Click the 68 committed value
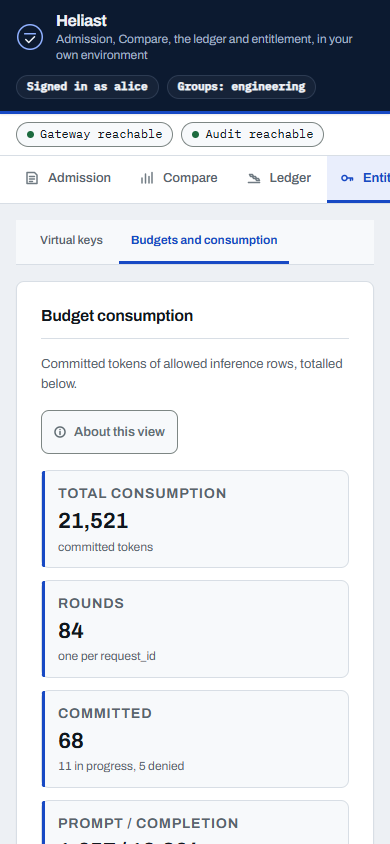The image size is (390, 844). pos(70,741)
